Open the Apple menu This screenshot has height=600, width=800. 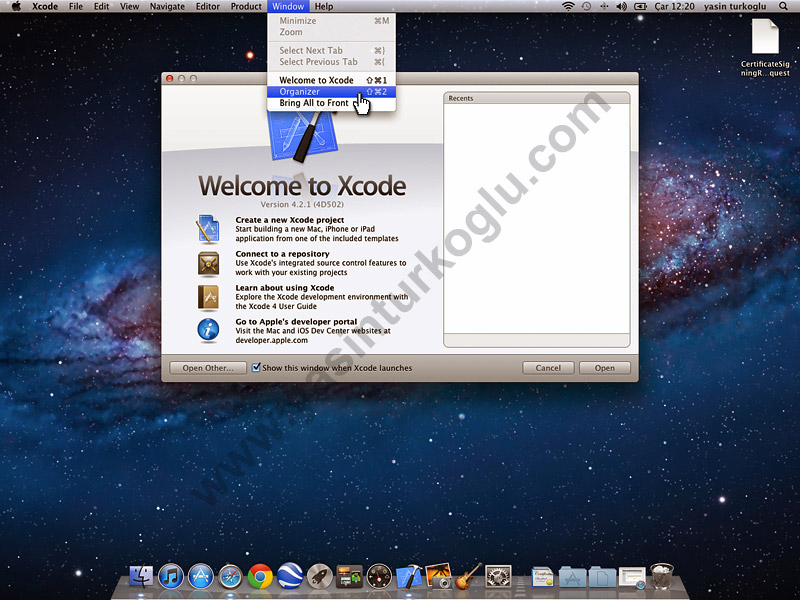[x=16, y=6]
